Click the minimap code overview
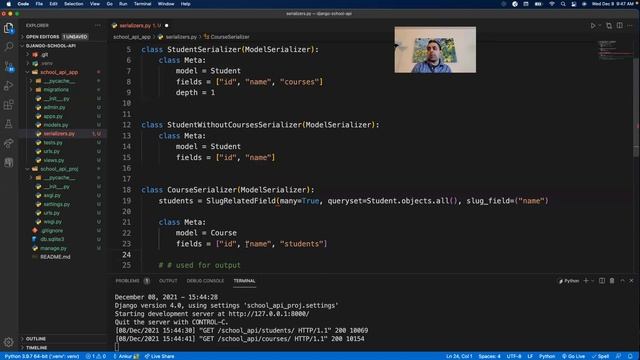 pos(614,50)
